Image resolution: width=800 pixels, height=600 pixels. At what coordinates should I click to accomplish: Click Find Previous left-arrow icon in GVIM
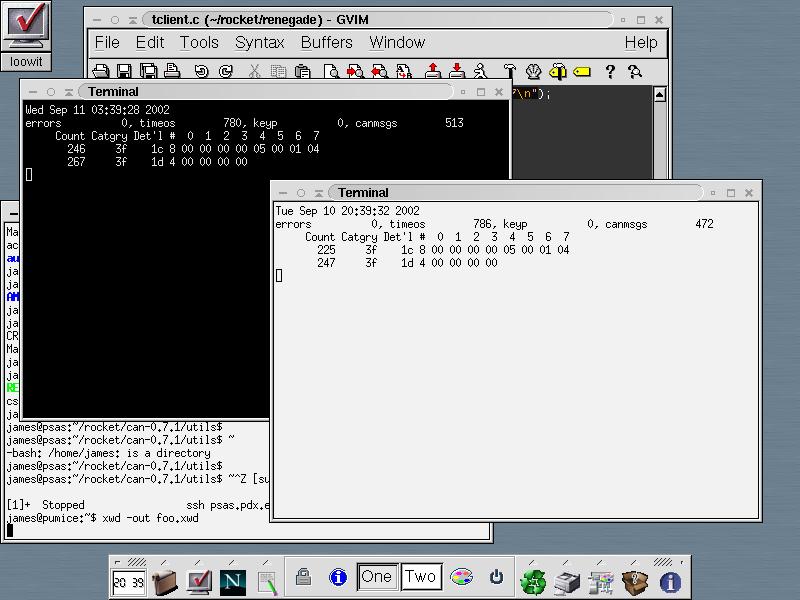coord(380,71)
